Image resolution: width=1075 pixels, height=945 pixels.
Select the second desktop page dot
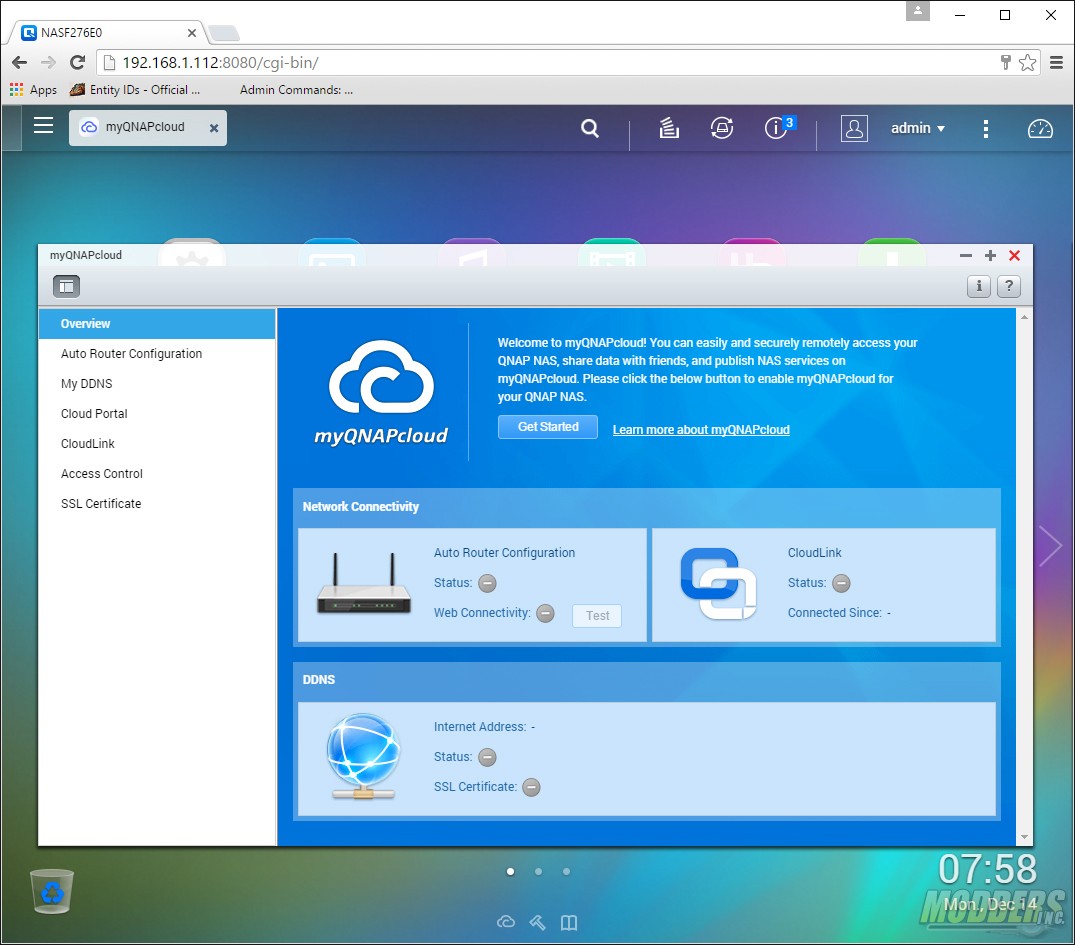538,872
